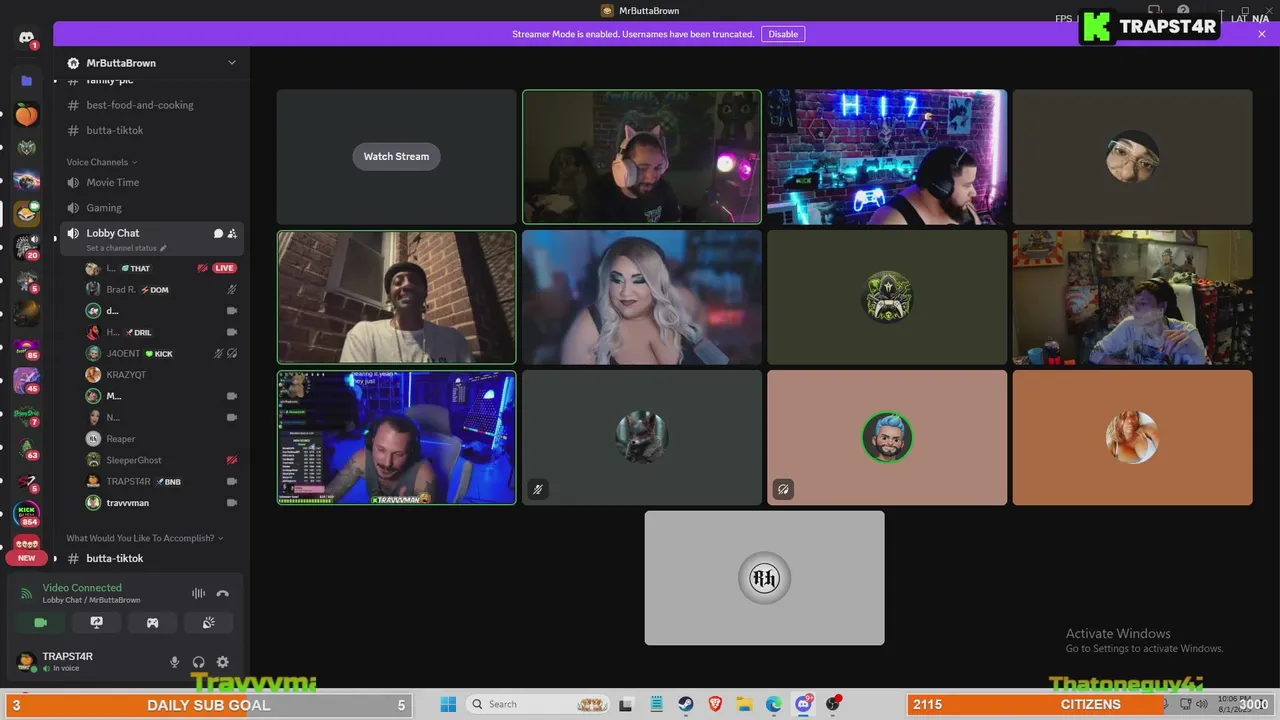The width and height of the screenshot is (1280, 720).
Task: Select user SleeperGhost in voice list
Action: coord(162,460)
